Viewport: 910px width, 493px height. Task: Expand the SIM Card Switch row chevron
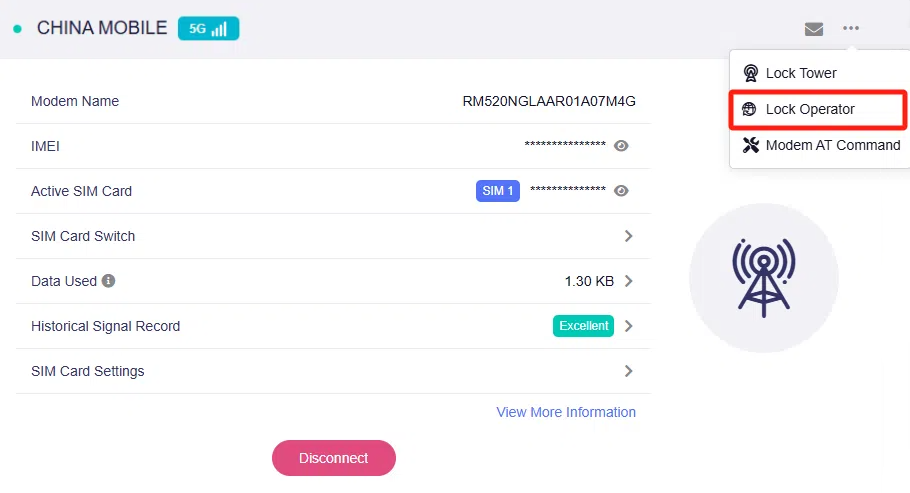[629, 236]
